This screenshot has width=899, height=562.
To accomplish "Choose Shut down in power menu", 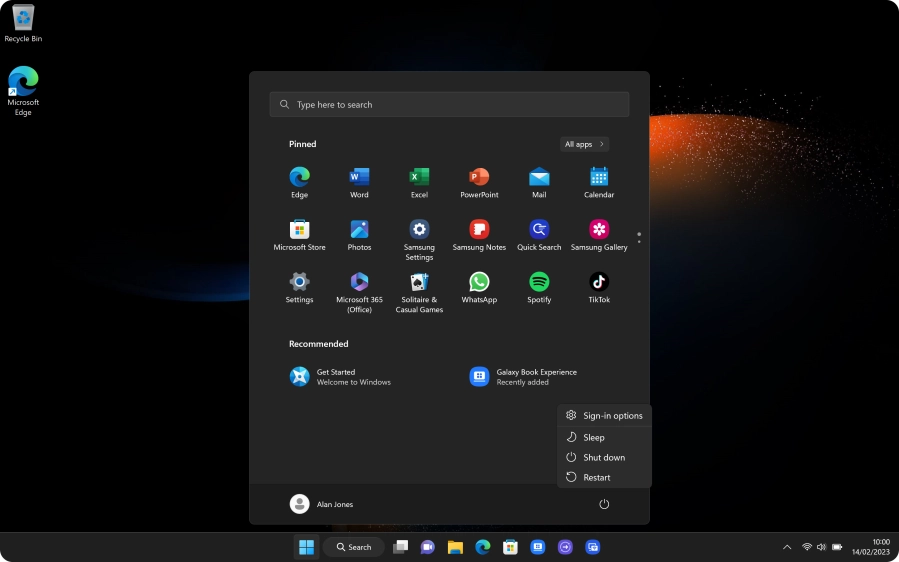I will (x=603, y=457).
